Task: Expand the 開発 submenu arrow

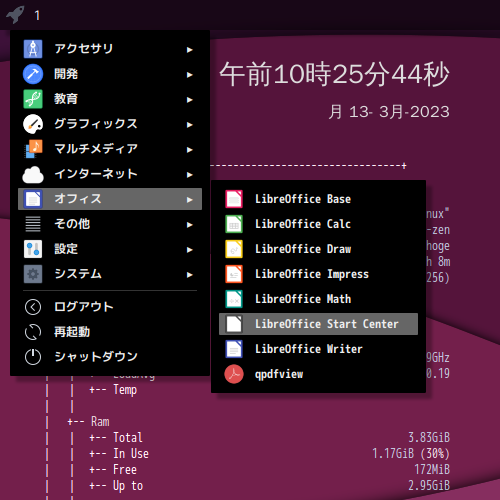Action: (x=190, y=75)
